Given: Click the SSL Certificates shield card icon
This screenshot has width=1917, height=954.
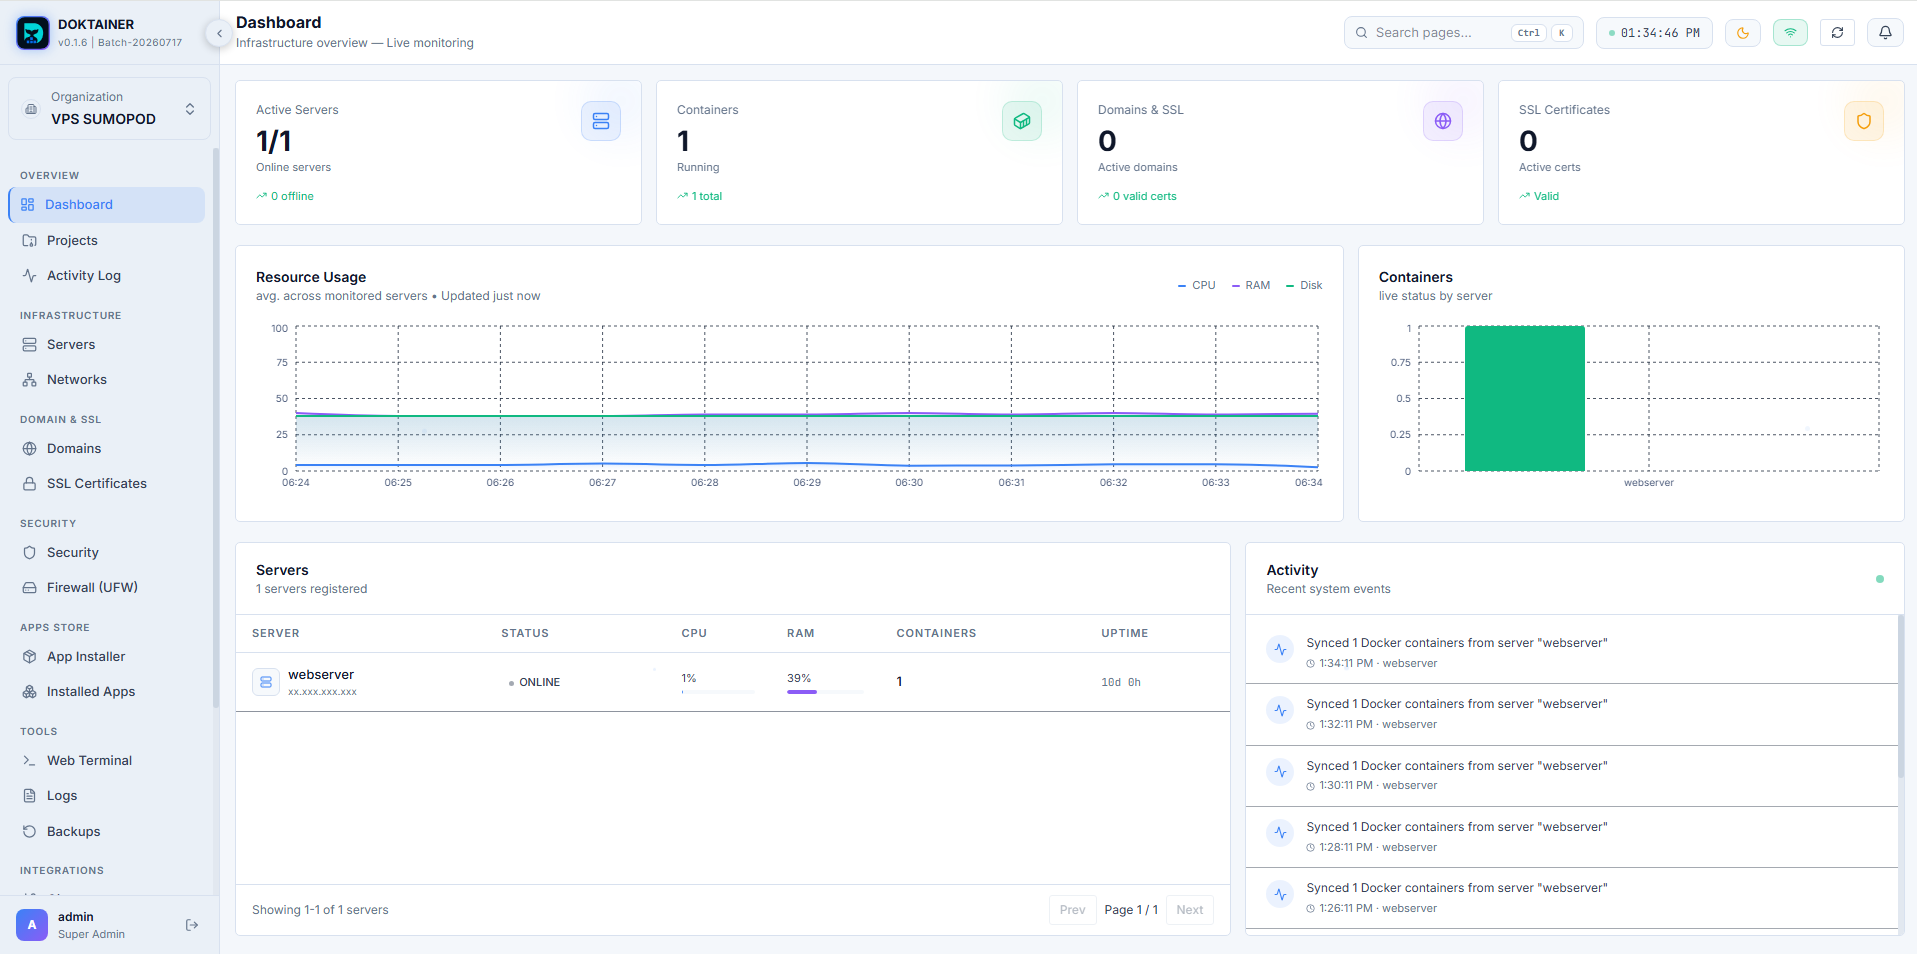Looking at the screenshot, I should point(1864,121).
